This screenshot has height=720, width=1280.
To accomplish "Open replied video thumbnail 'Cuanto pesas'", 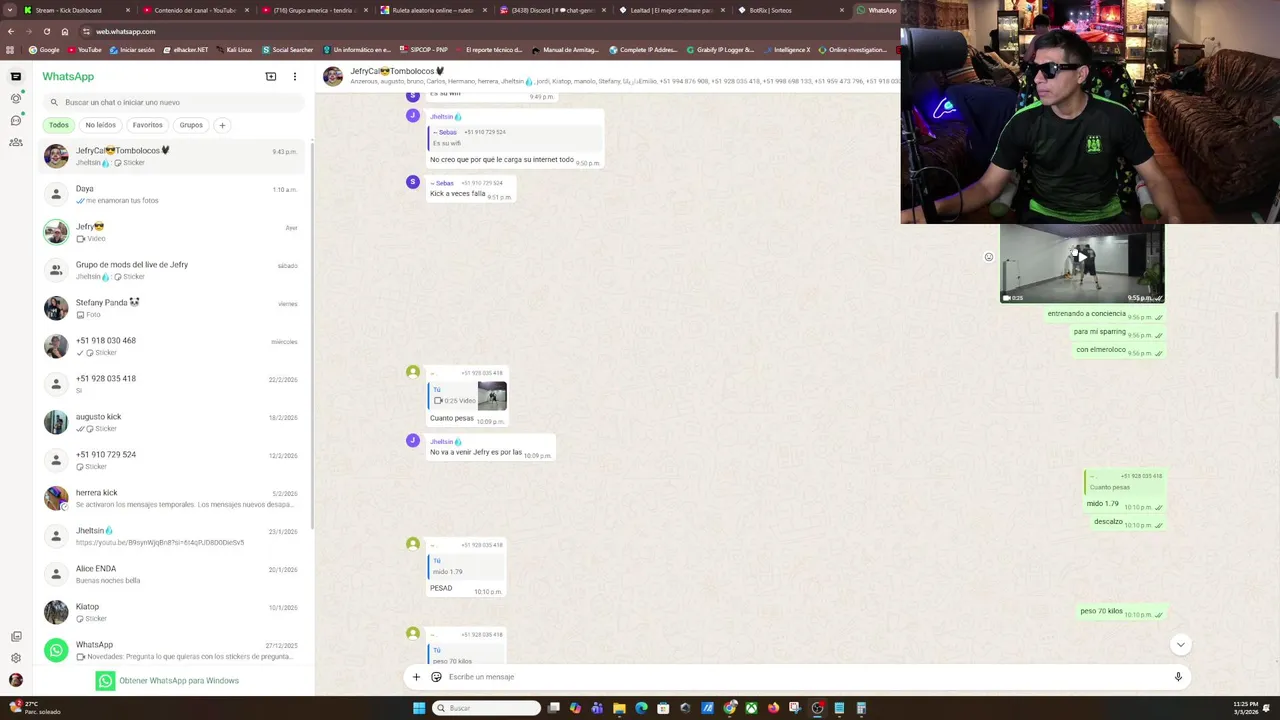I will 492,396.
